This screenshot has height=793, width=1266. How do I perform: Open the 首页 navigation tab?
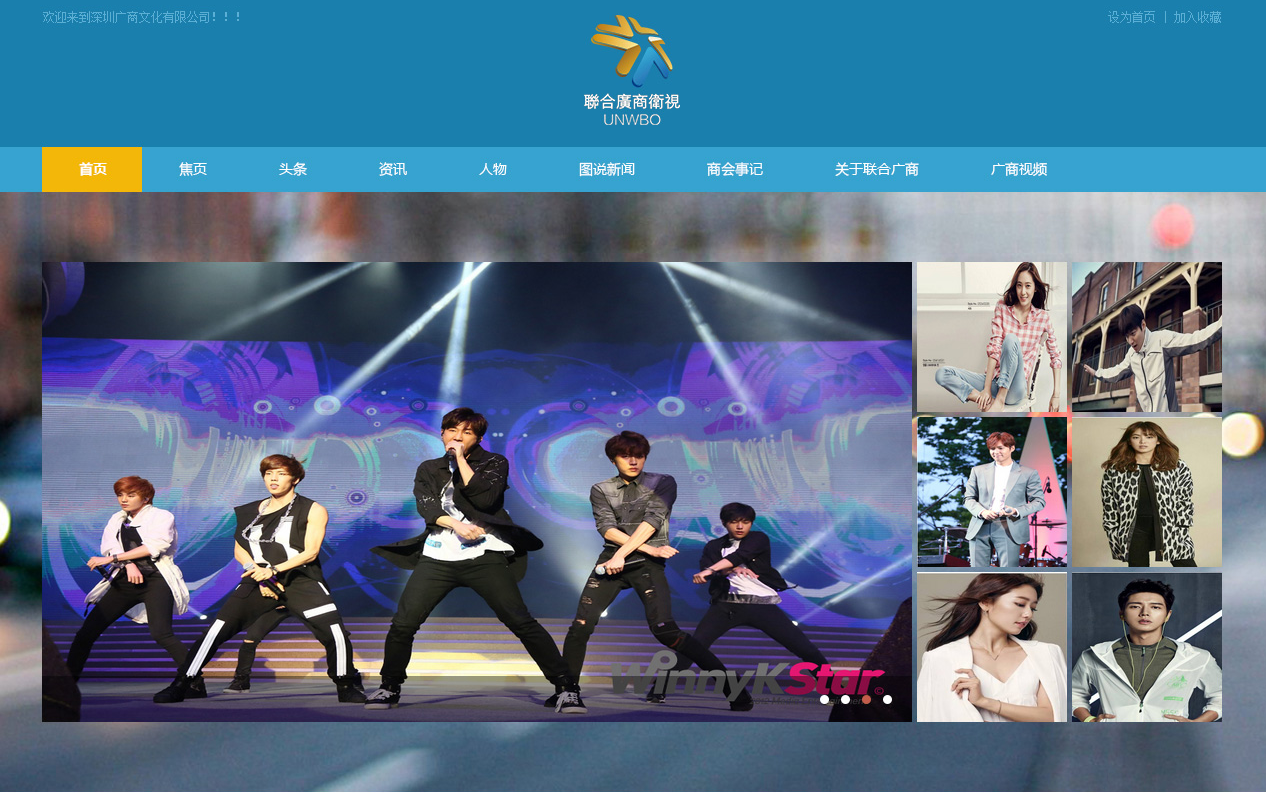(x=92, y=169)
